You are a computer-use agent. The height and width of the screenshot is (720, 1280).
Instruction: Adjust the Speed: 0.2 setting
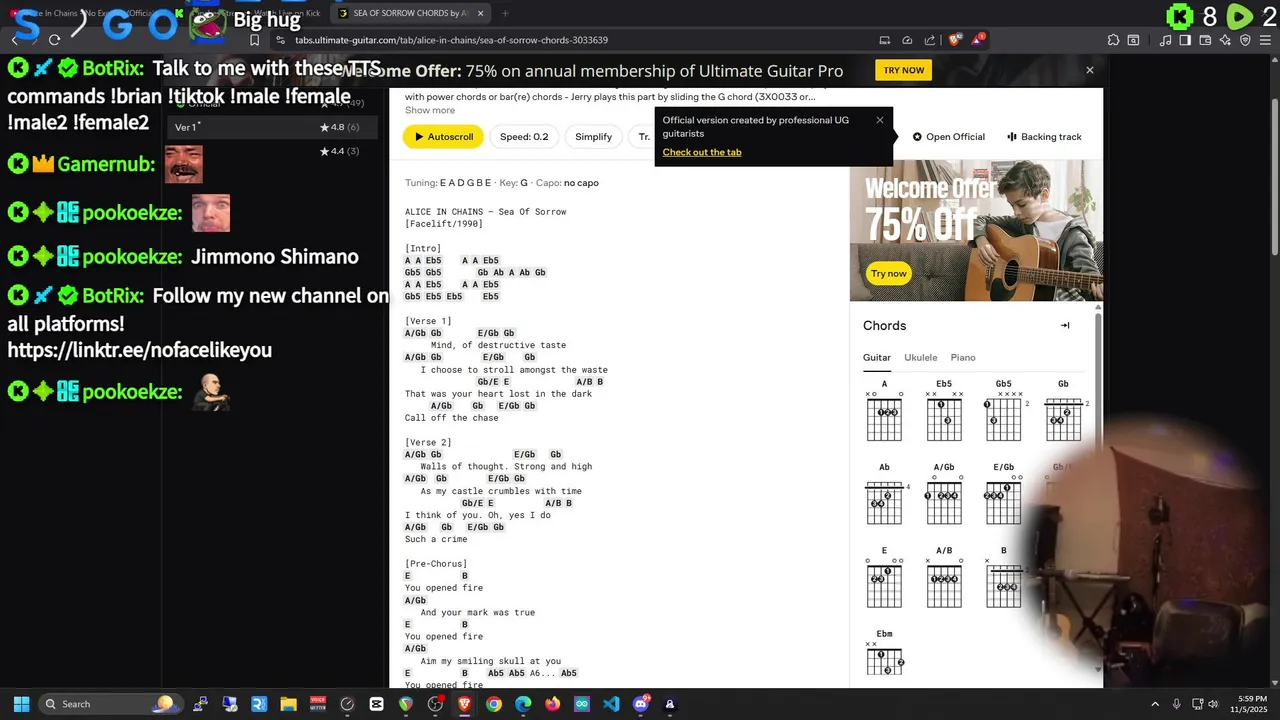pyautogui.click(x=524, y=137)
